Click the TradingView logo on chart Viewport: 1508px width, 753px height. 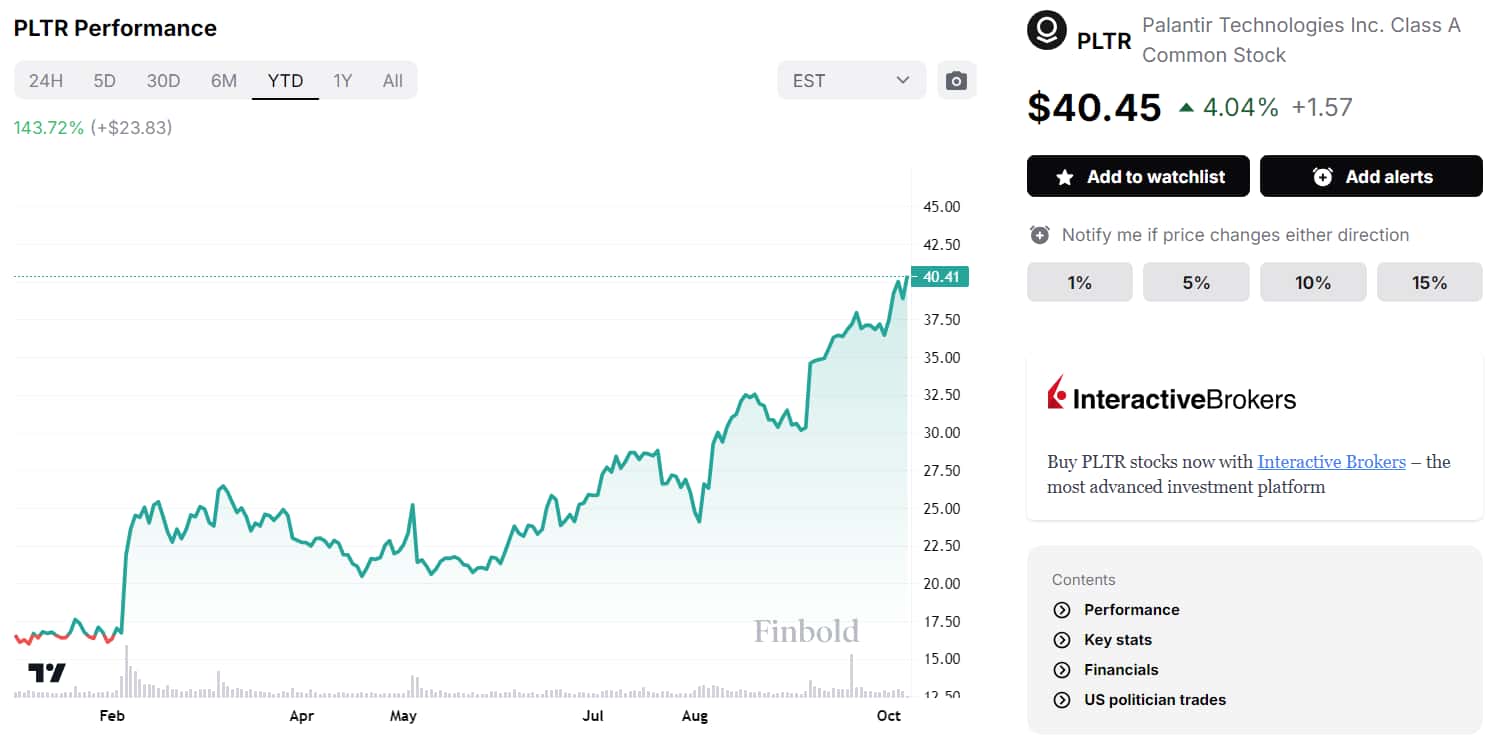(x=46, y=672)
